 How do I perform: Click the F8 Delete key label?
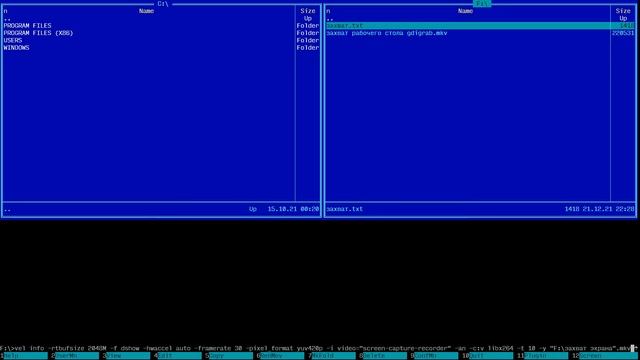[x=384, y=356]
